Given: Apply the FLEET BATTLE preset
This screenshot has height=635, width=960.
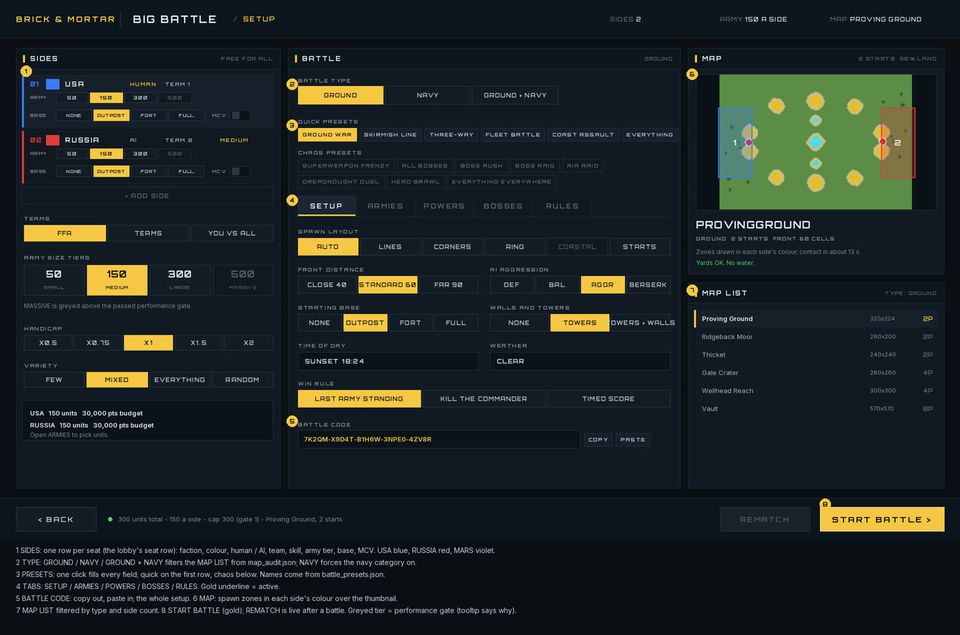Looking at the screenshot, I should [x=512, y=135].
